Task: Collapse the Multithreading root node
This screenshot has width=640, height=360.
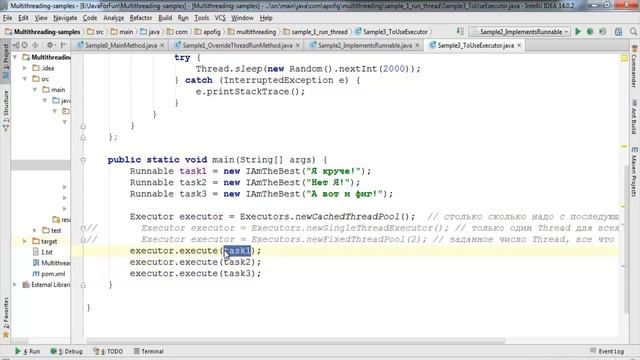Action: click(x=15, y=57)
